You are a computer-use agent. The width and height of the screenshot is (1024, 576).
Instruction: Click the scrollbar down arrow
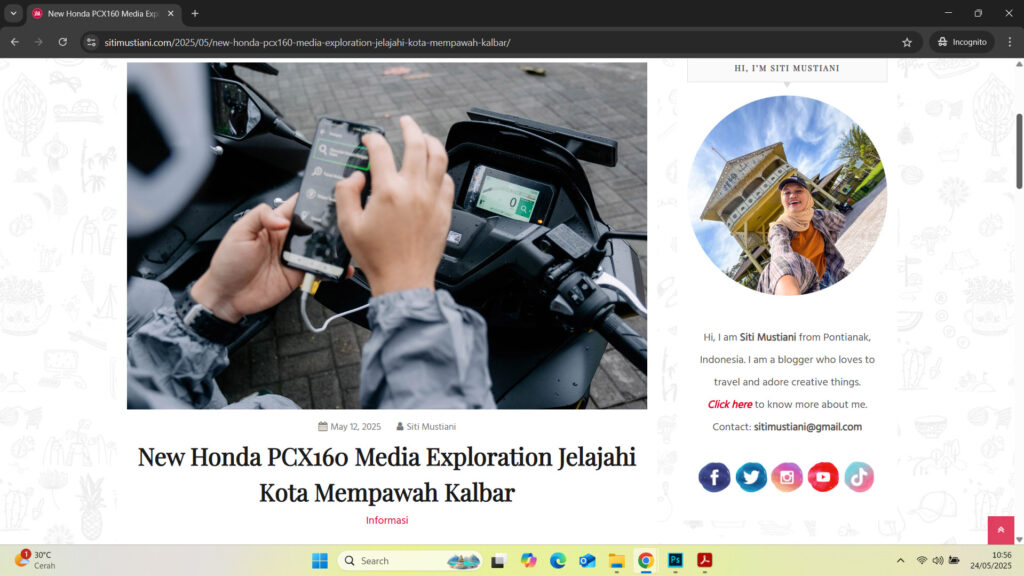coord(1019,539)
